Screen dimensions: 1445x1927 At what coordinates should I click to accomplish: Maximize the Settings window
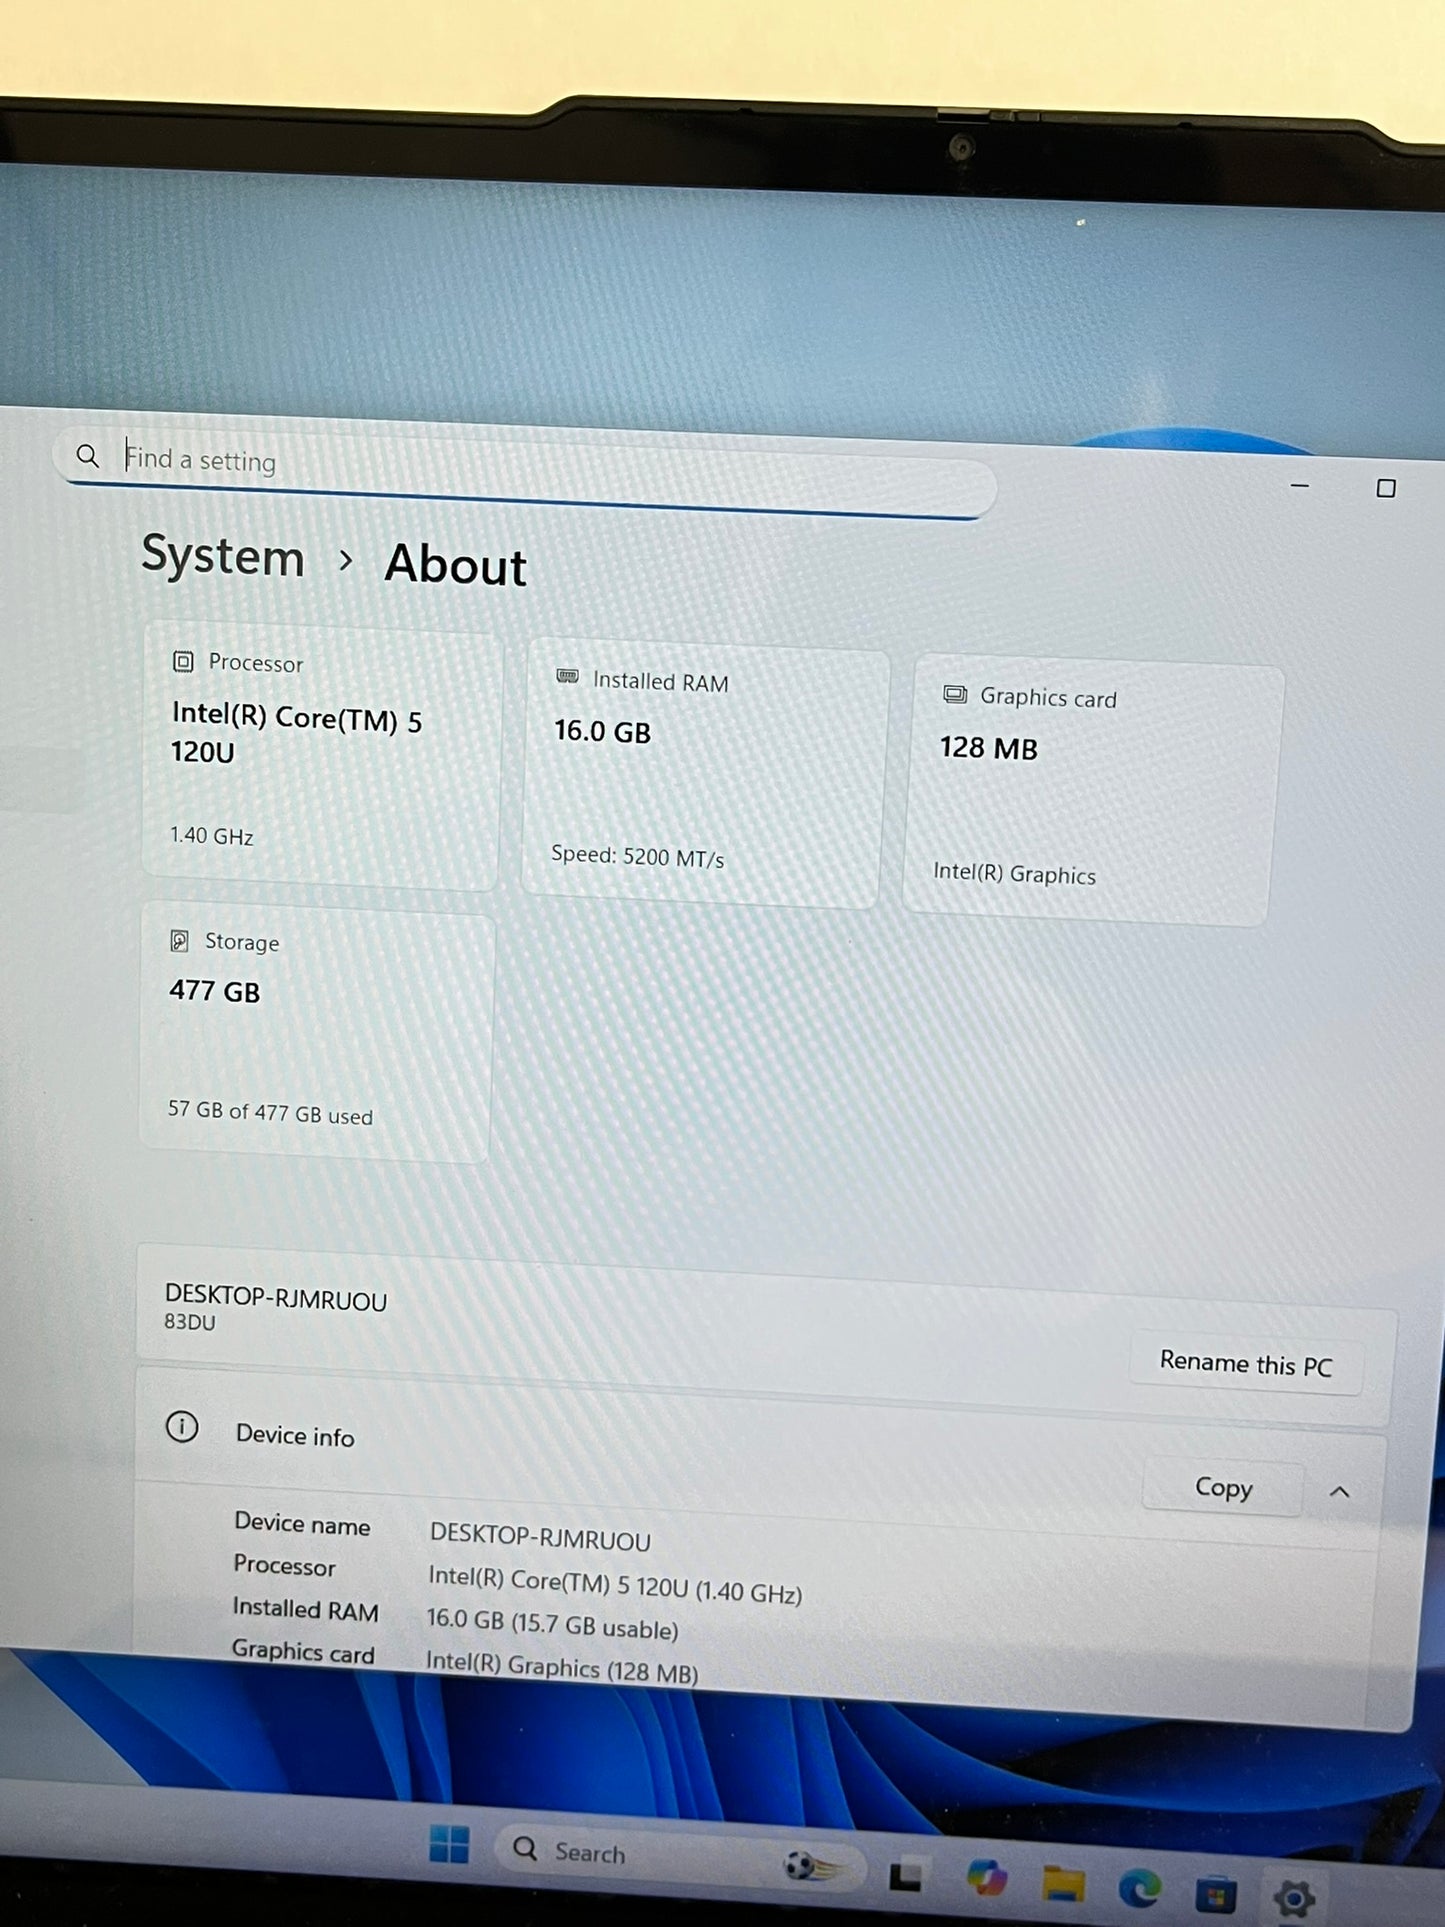pyautogui.click(x=1386, y=488)
